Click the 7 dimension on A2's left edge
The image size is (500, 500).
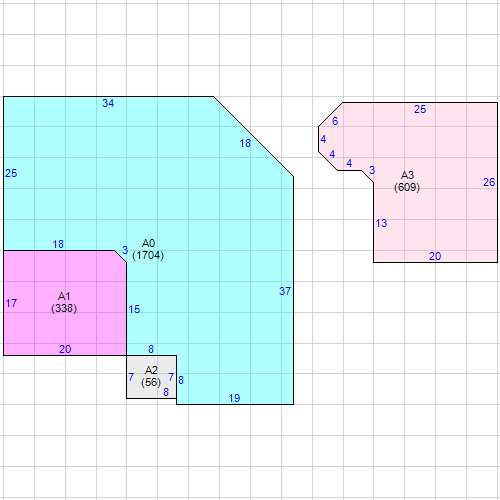coord(131,377)
